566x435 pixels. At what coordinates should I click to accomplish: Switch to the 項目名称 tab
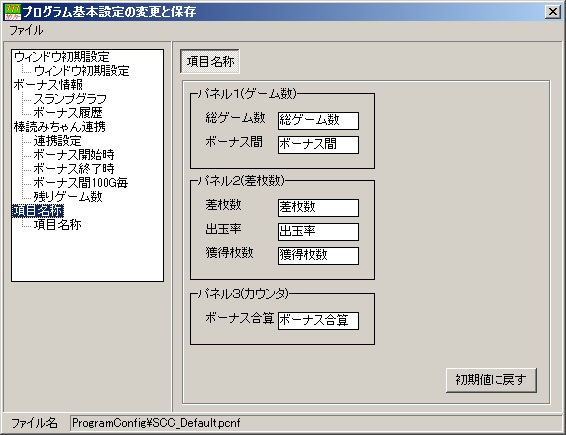coord(210,62)
